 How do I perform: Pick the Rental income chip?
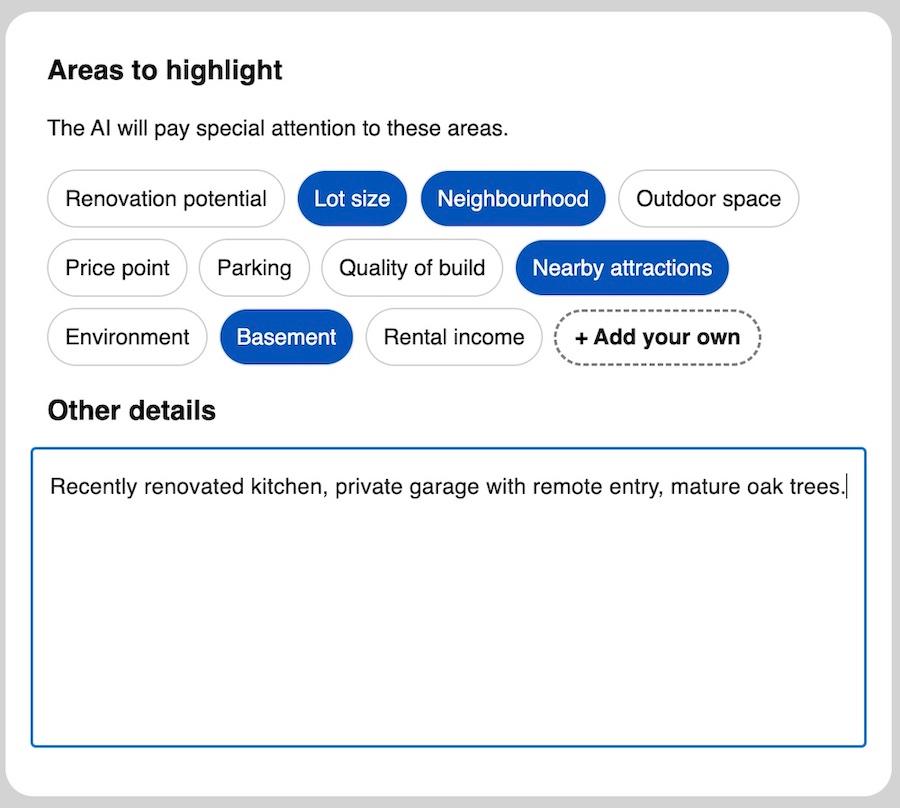tap(453, 337)
